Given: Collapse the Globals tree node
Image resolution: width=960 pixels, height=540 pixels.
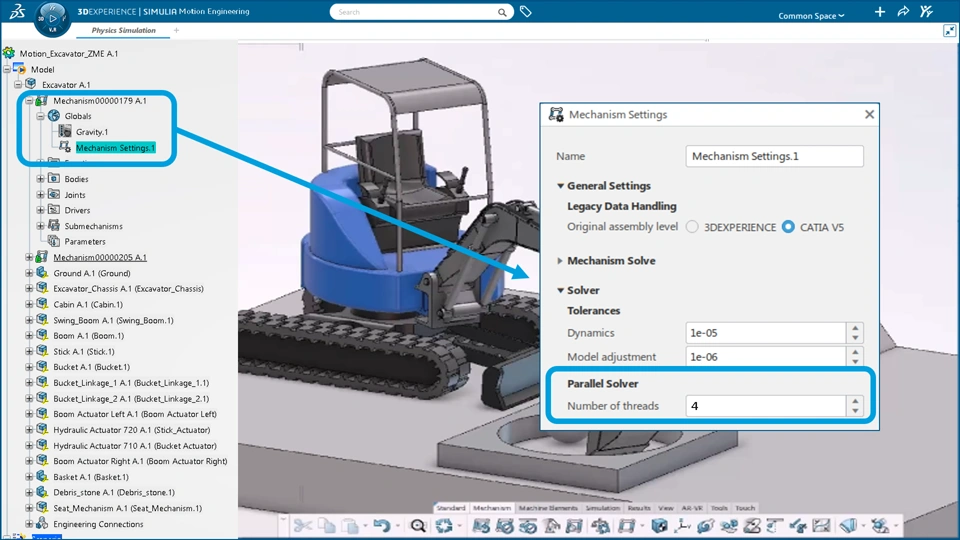Looking at the screenshot, I should (x=40, y=116).
